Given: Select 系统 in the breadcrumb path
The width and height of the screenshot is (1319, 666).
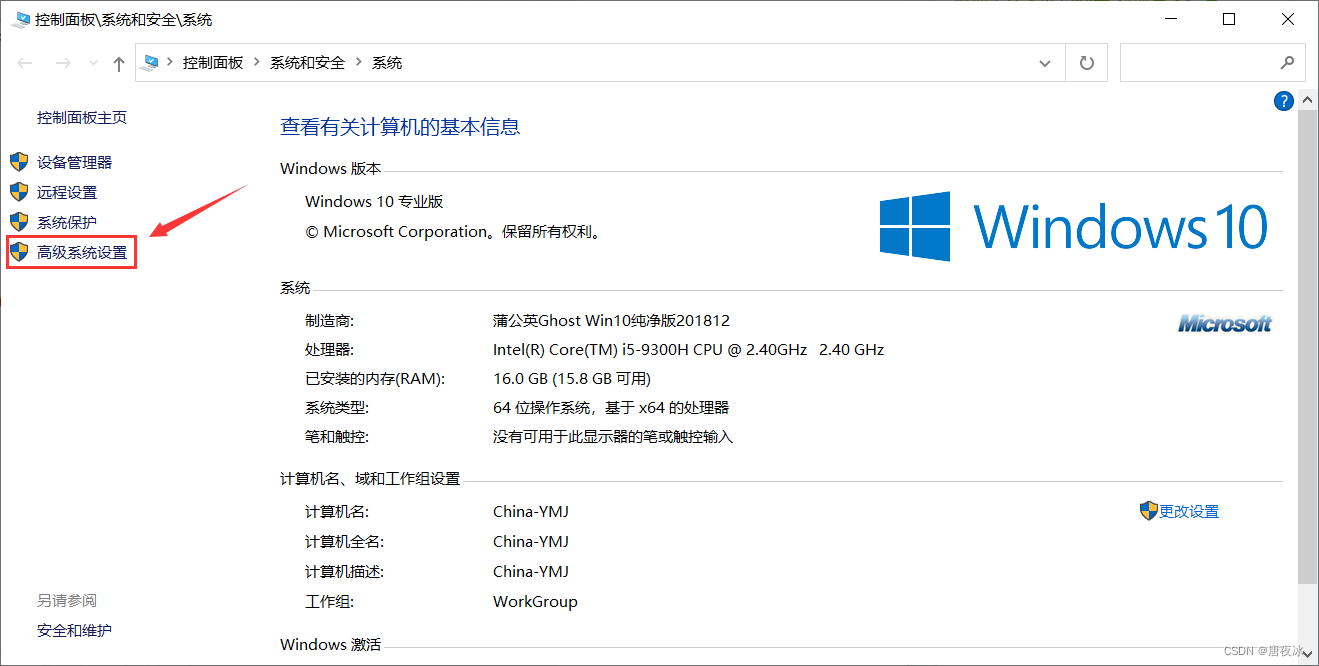Looking at the screenshot, I should (x=386, y=61).
